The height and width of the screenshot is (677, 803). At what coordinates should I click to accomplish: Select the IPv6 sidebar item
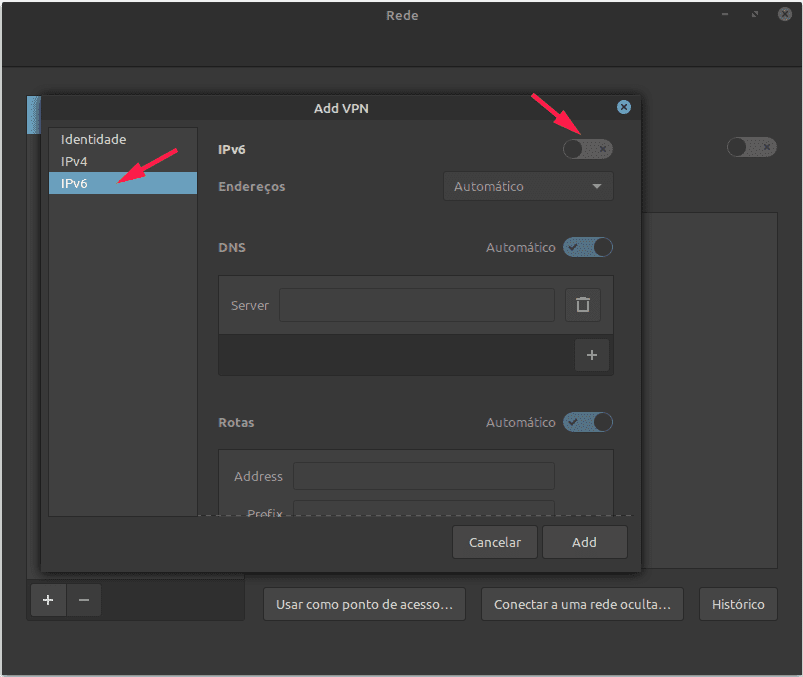75,183
